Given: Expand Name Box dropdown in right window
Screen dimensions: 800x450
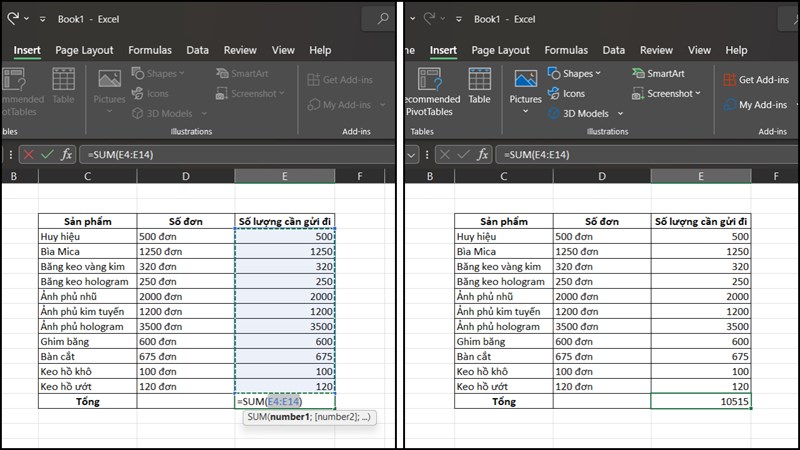Looking at the screenshot, I should tap(411, 155).
